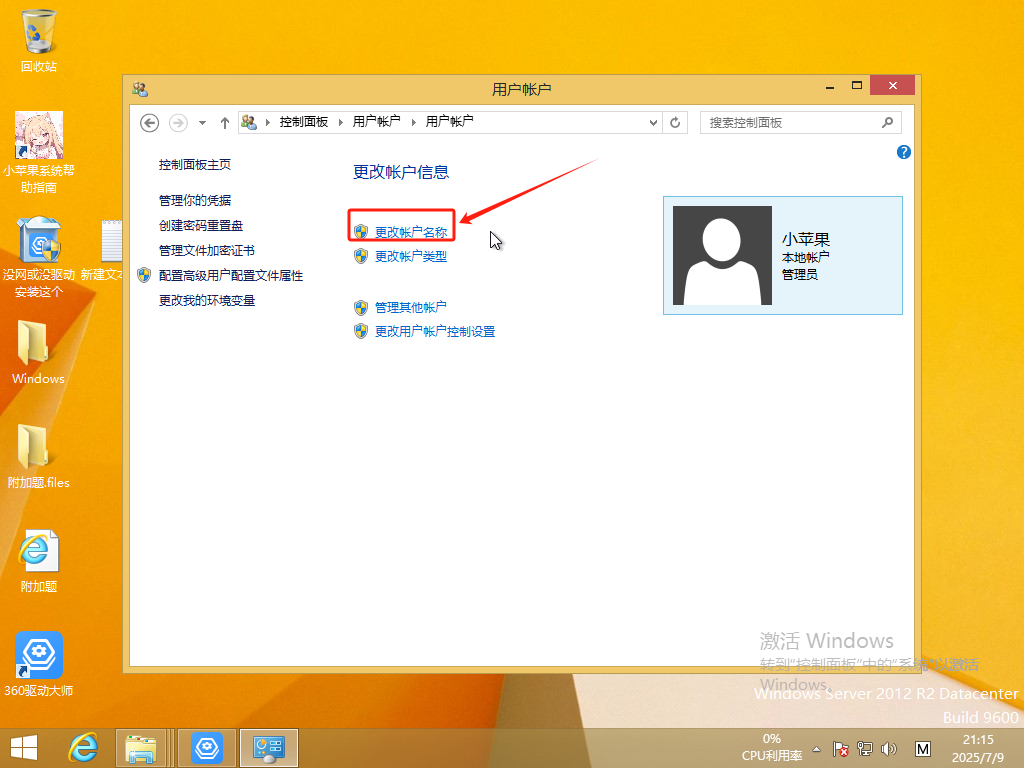Open 创建密码重置盘 link
Viewport: 1024px width, 768px height.
tap(200, 225)
